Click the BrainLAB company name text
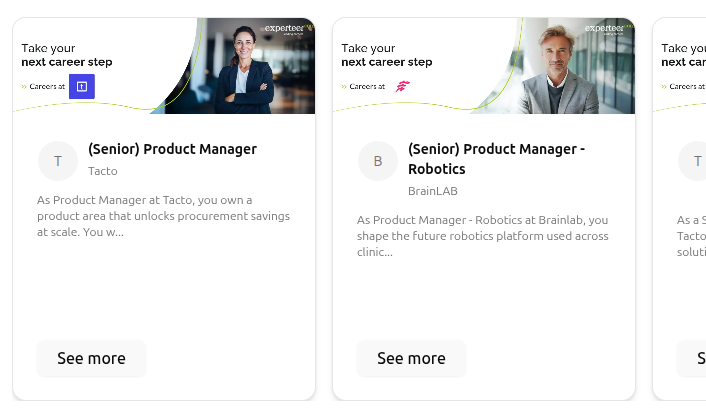706x414 pixels. pos(432,190)
